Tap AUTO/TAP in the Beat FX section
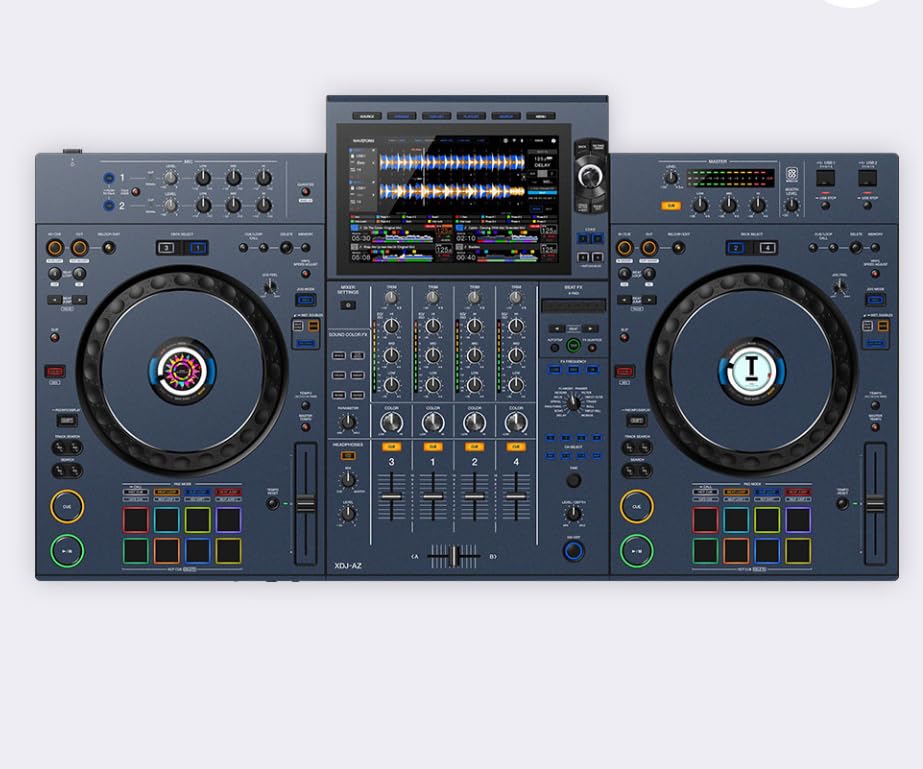The image size is (923, 769). (x=555, y=347)
